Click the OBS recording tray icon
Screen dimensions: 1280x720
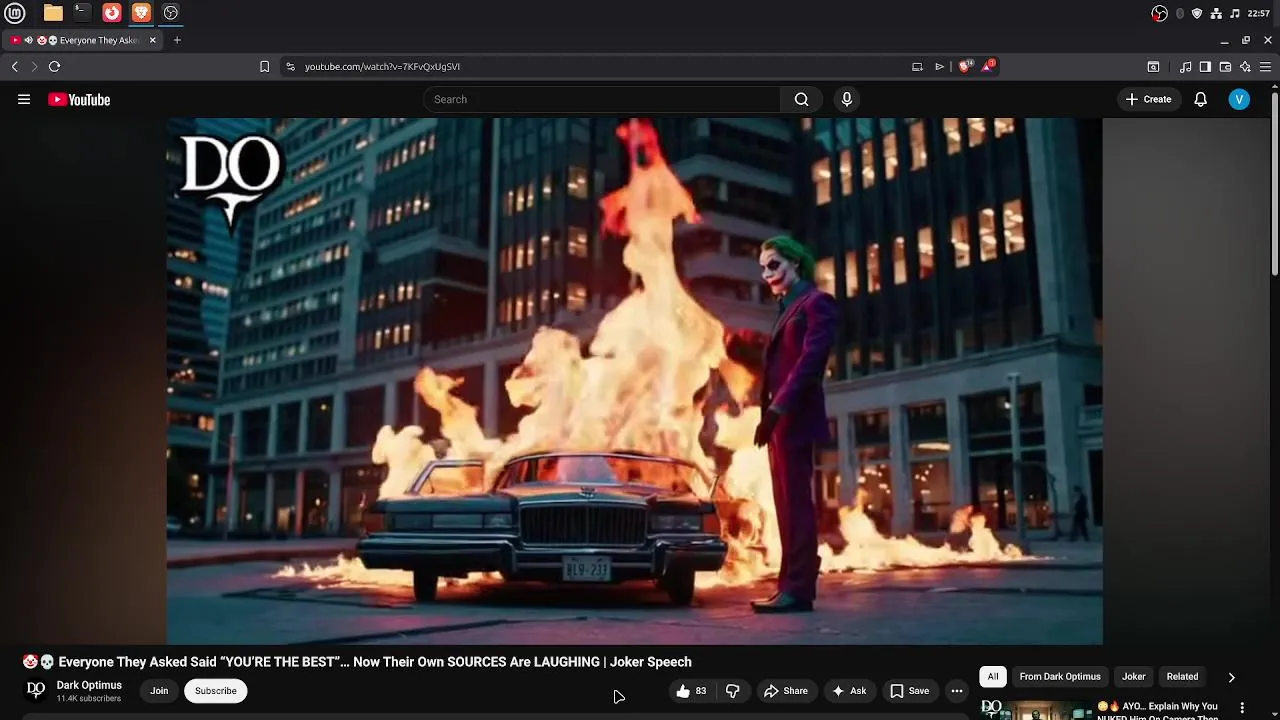pos(1159,13)
